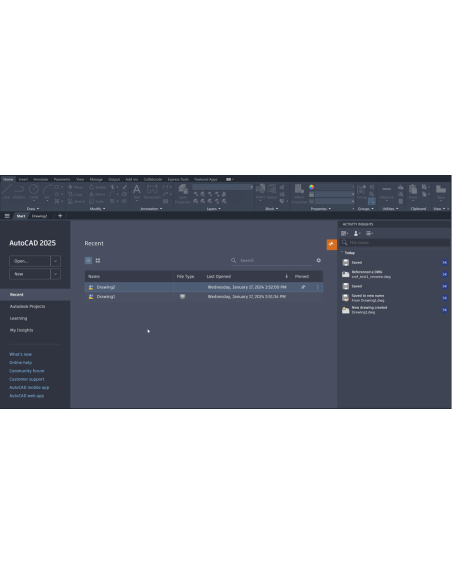
Task: Click the New button
Action: click(x=30, y=274)
